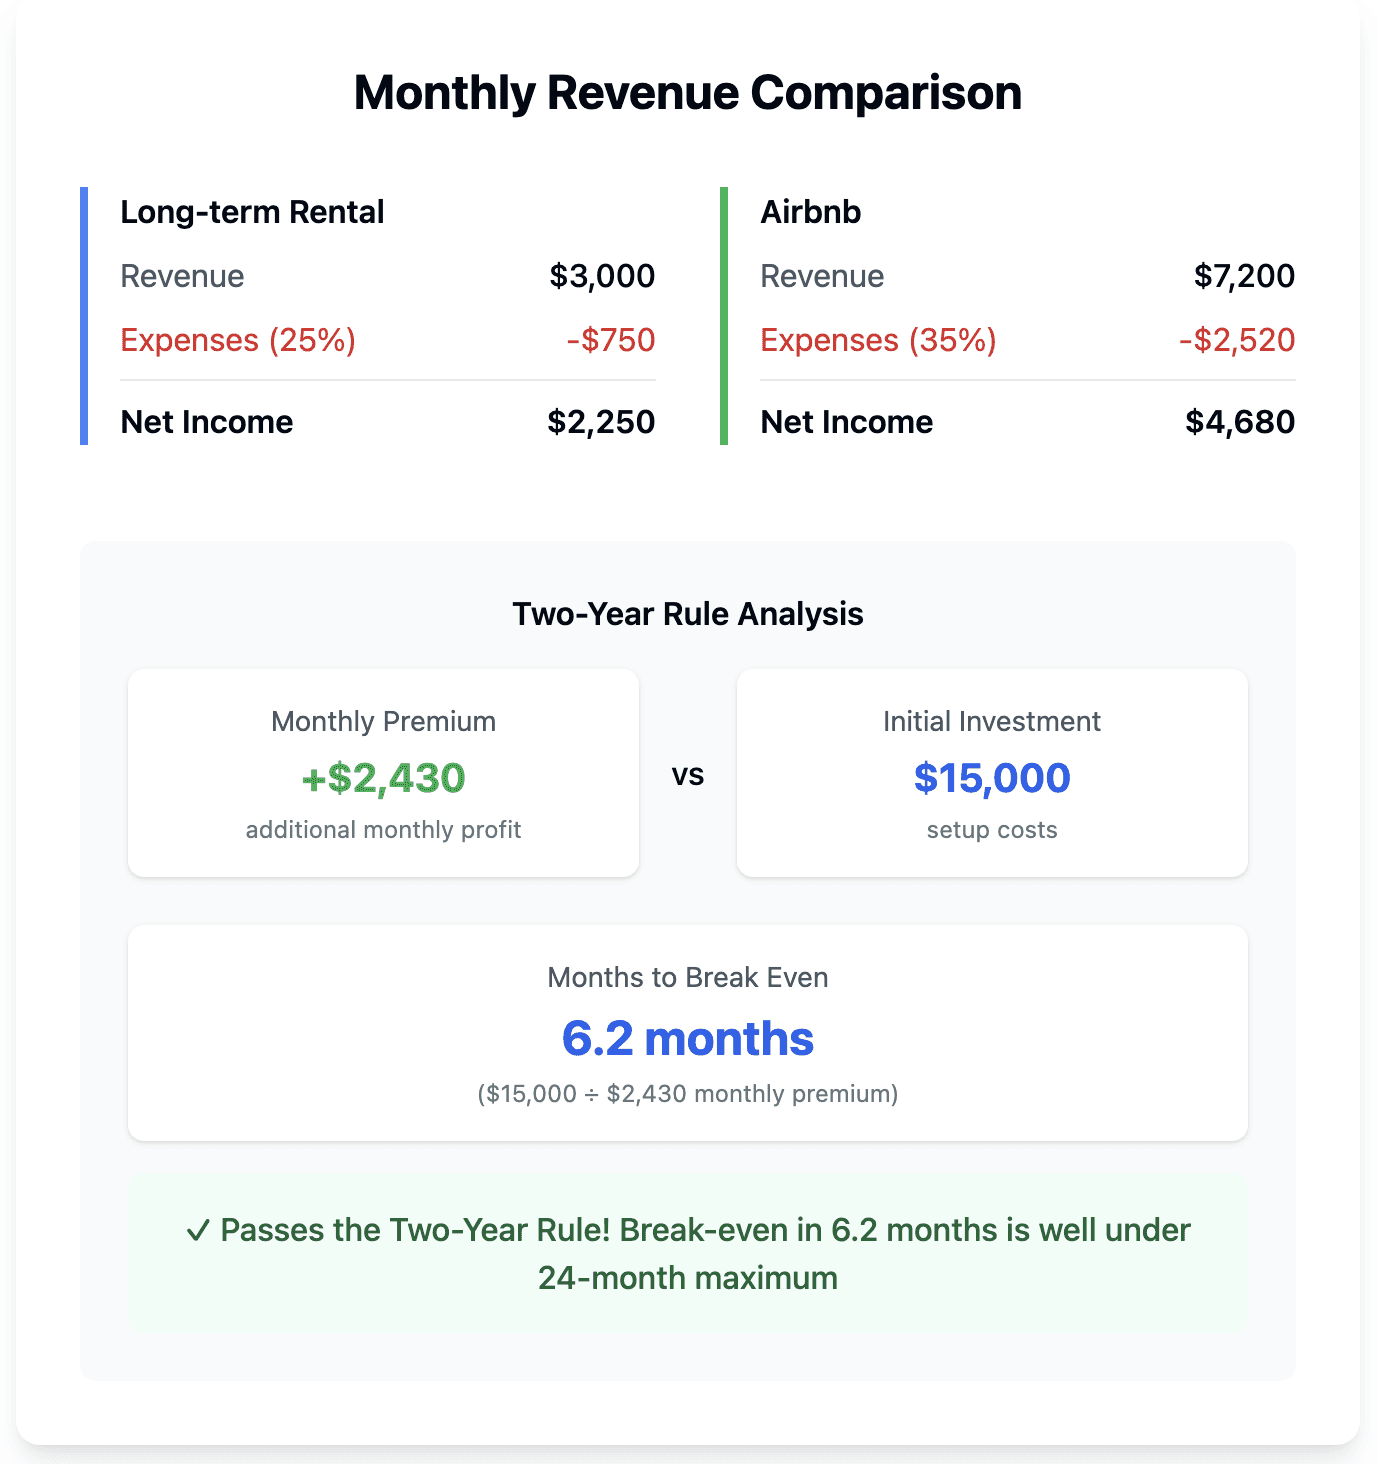Click the Monthly Revenue Comparison heading
The height and width of the screenshot is (1464, 1378).
[x=688, y=93]
